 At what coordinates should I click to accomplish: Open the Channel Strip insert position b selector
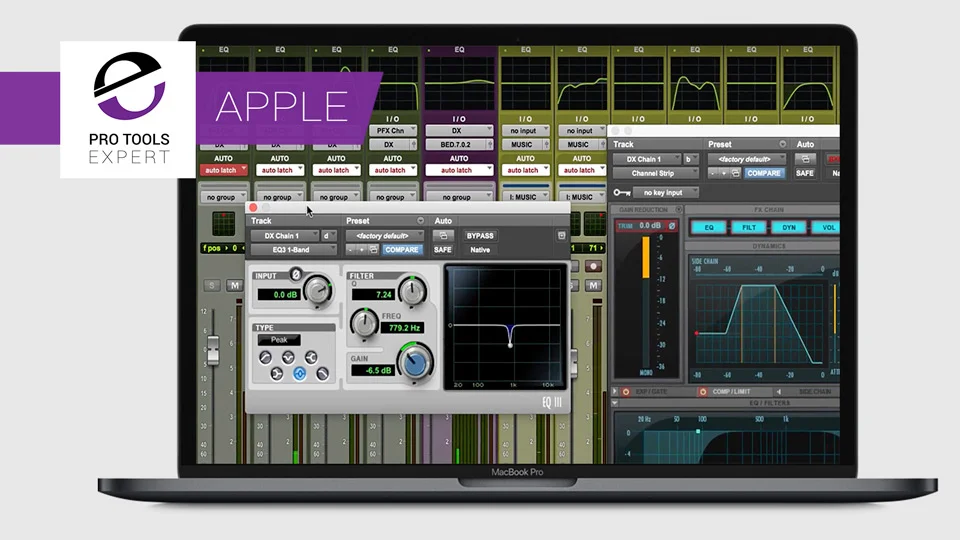(x=690, y=159)
